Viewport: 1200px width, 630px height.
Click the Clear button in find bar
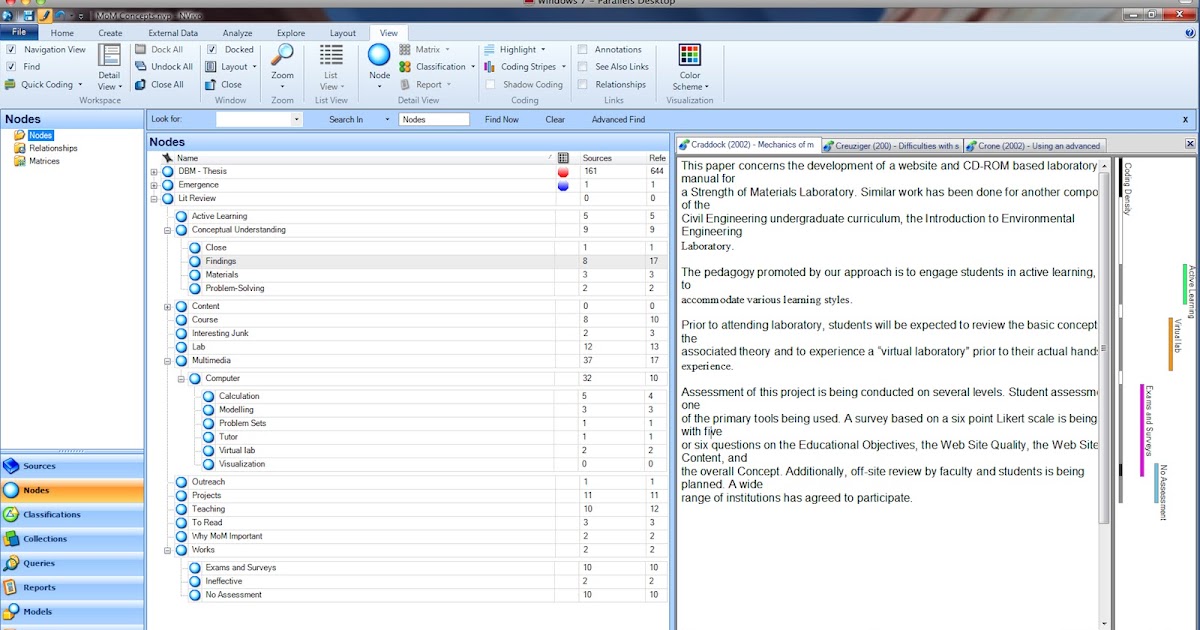coord(555,119)
